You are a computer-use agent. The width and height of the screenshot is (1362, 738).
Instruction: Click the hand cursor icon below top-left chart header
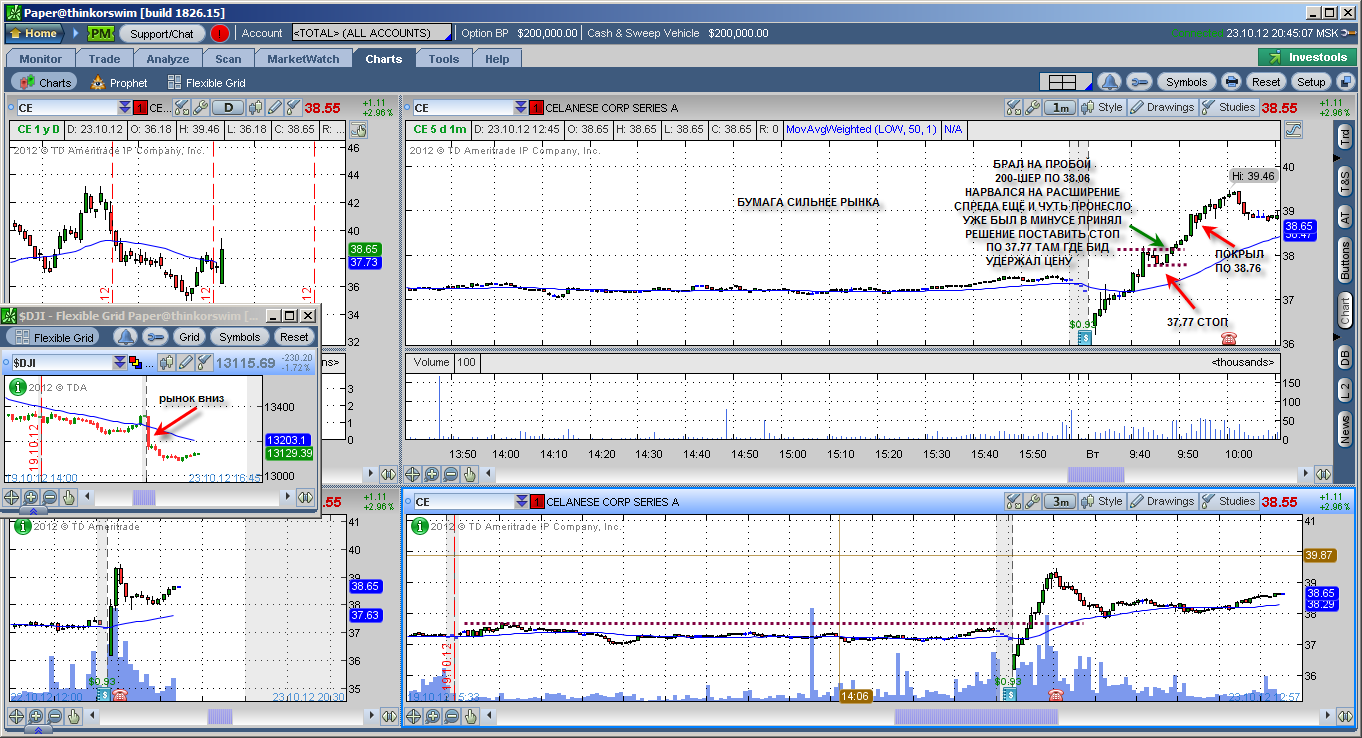tap(359, 129)
